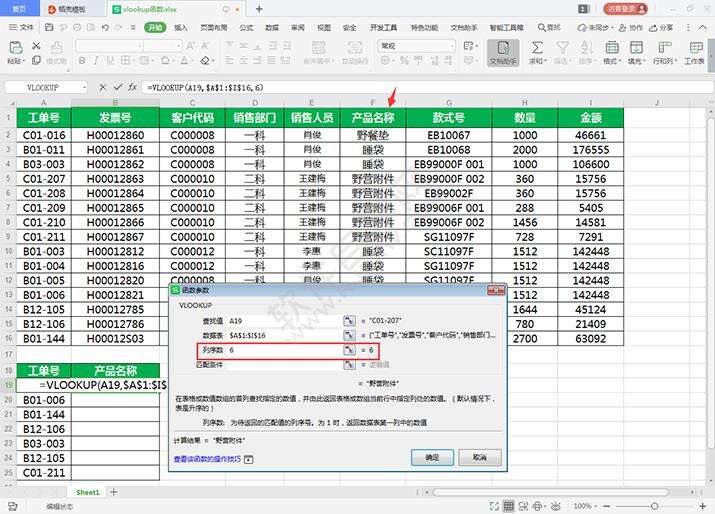
Task: Click the Sort (排序) A-Z icon
Action: (586, 47)
